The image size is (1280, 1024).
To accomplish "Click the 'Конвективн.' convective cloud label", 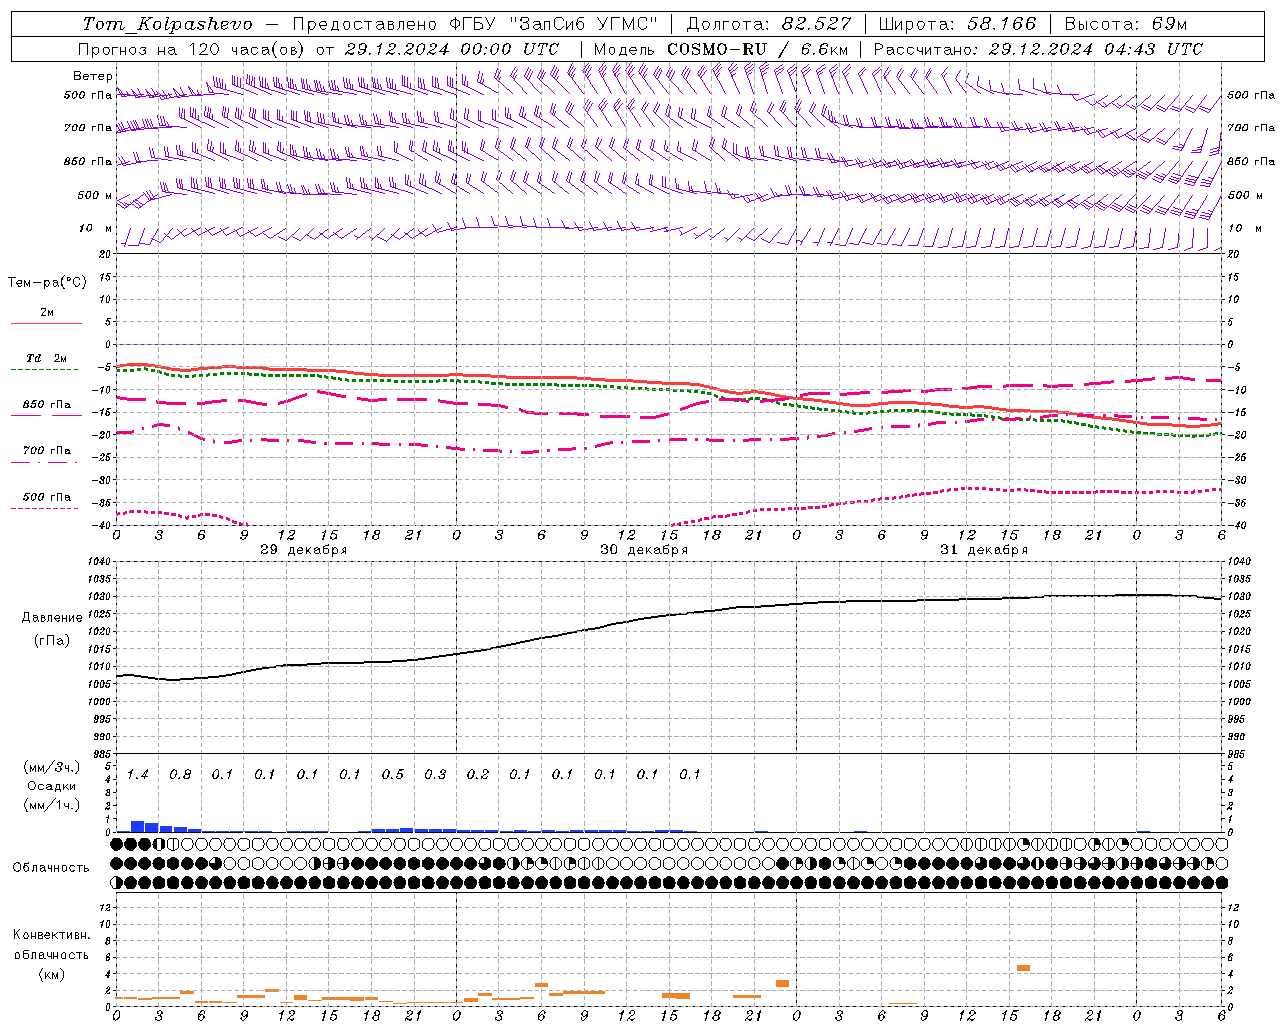I will [x=51, y=935].
